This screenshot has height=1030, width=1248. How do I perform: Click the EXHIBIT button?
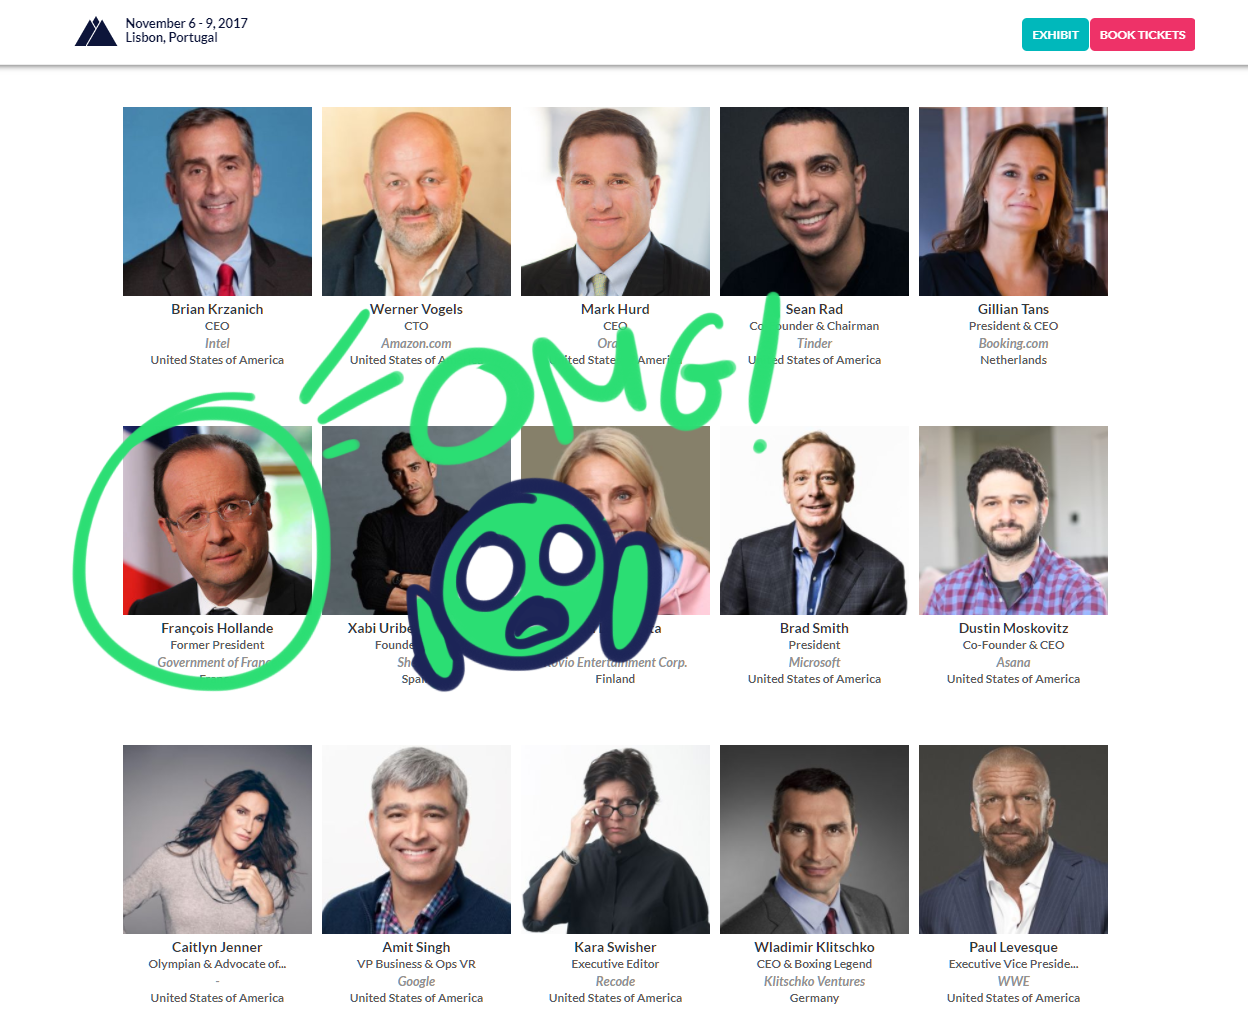pyautogui.click(x=1055, y=35)
